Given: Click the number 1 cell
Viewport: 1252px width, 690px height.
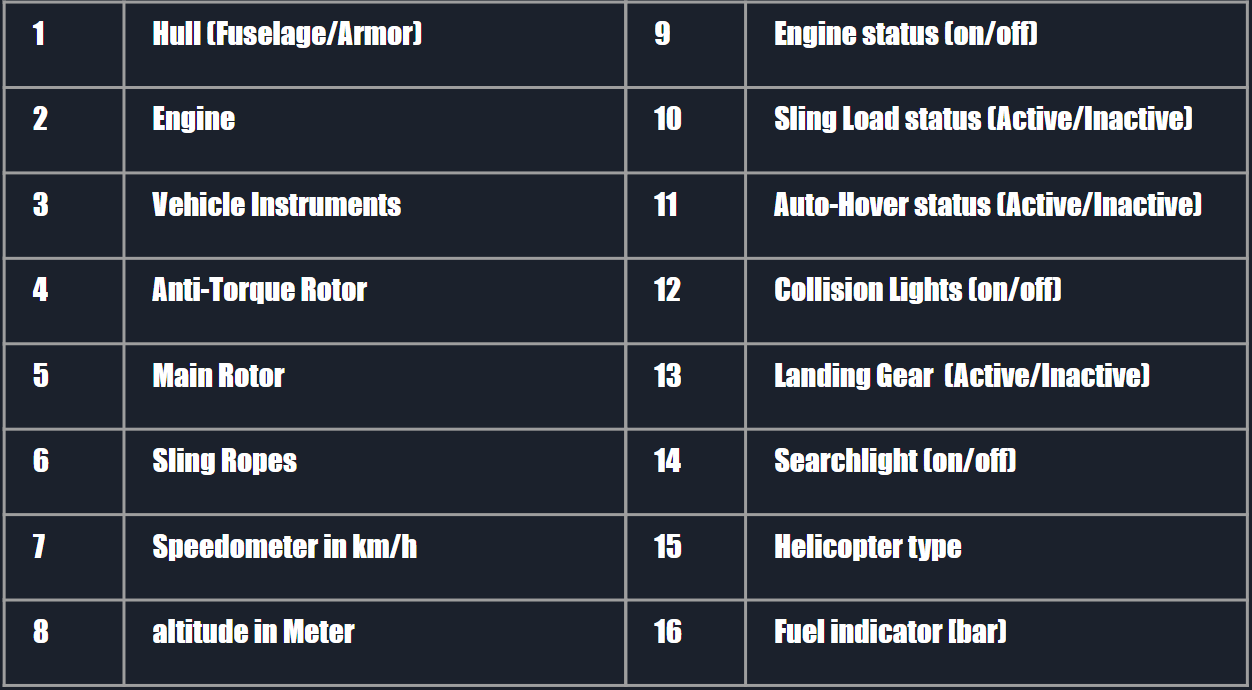Looking at the screenshot, I should (39, 34).
